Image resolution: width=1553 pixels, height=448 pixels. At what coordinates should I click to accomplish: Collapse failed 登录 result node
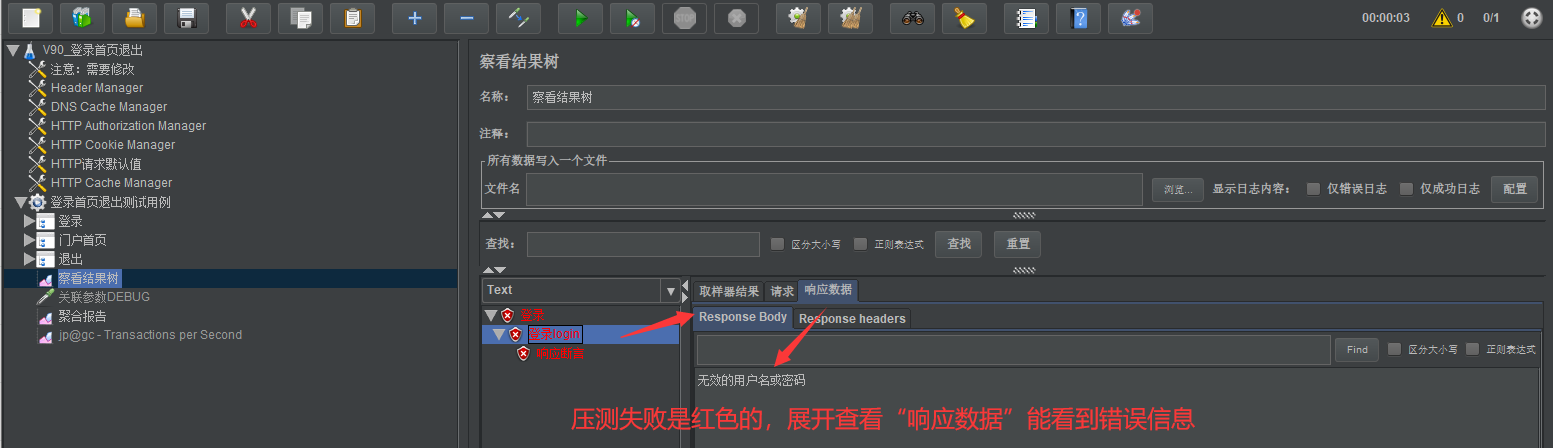pos(490,315)
